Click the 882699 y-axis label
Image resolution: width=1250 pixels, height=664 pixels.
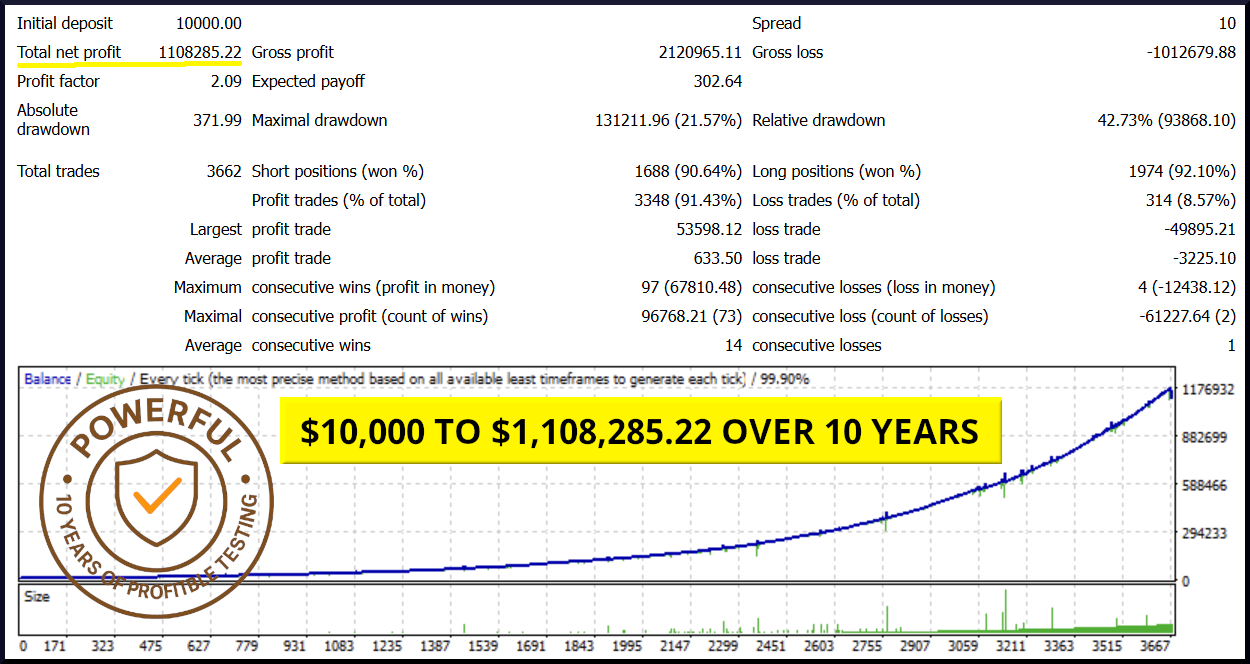tap(1207, 437)
